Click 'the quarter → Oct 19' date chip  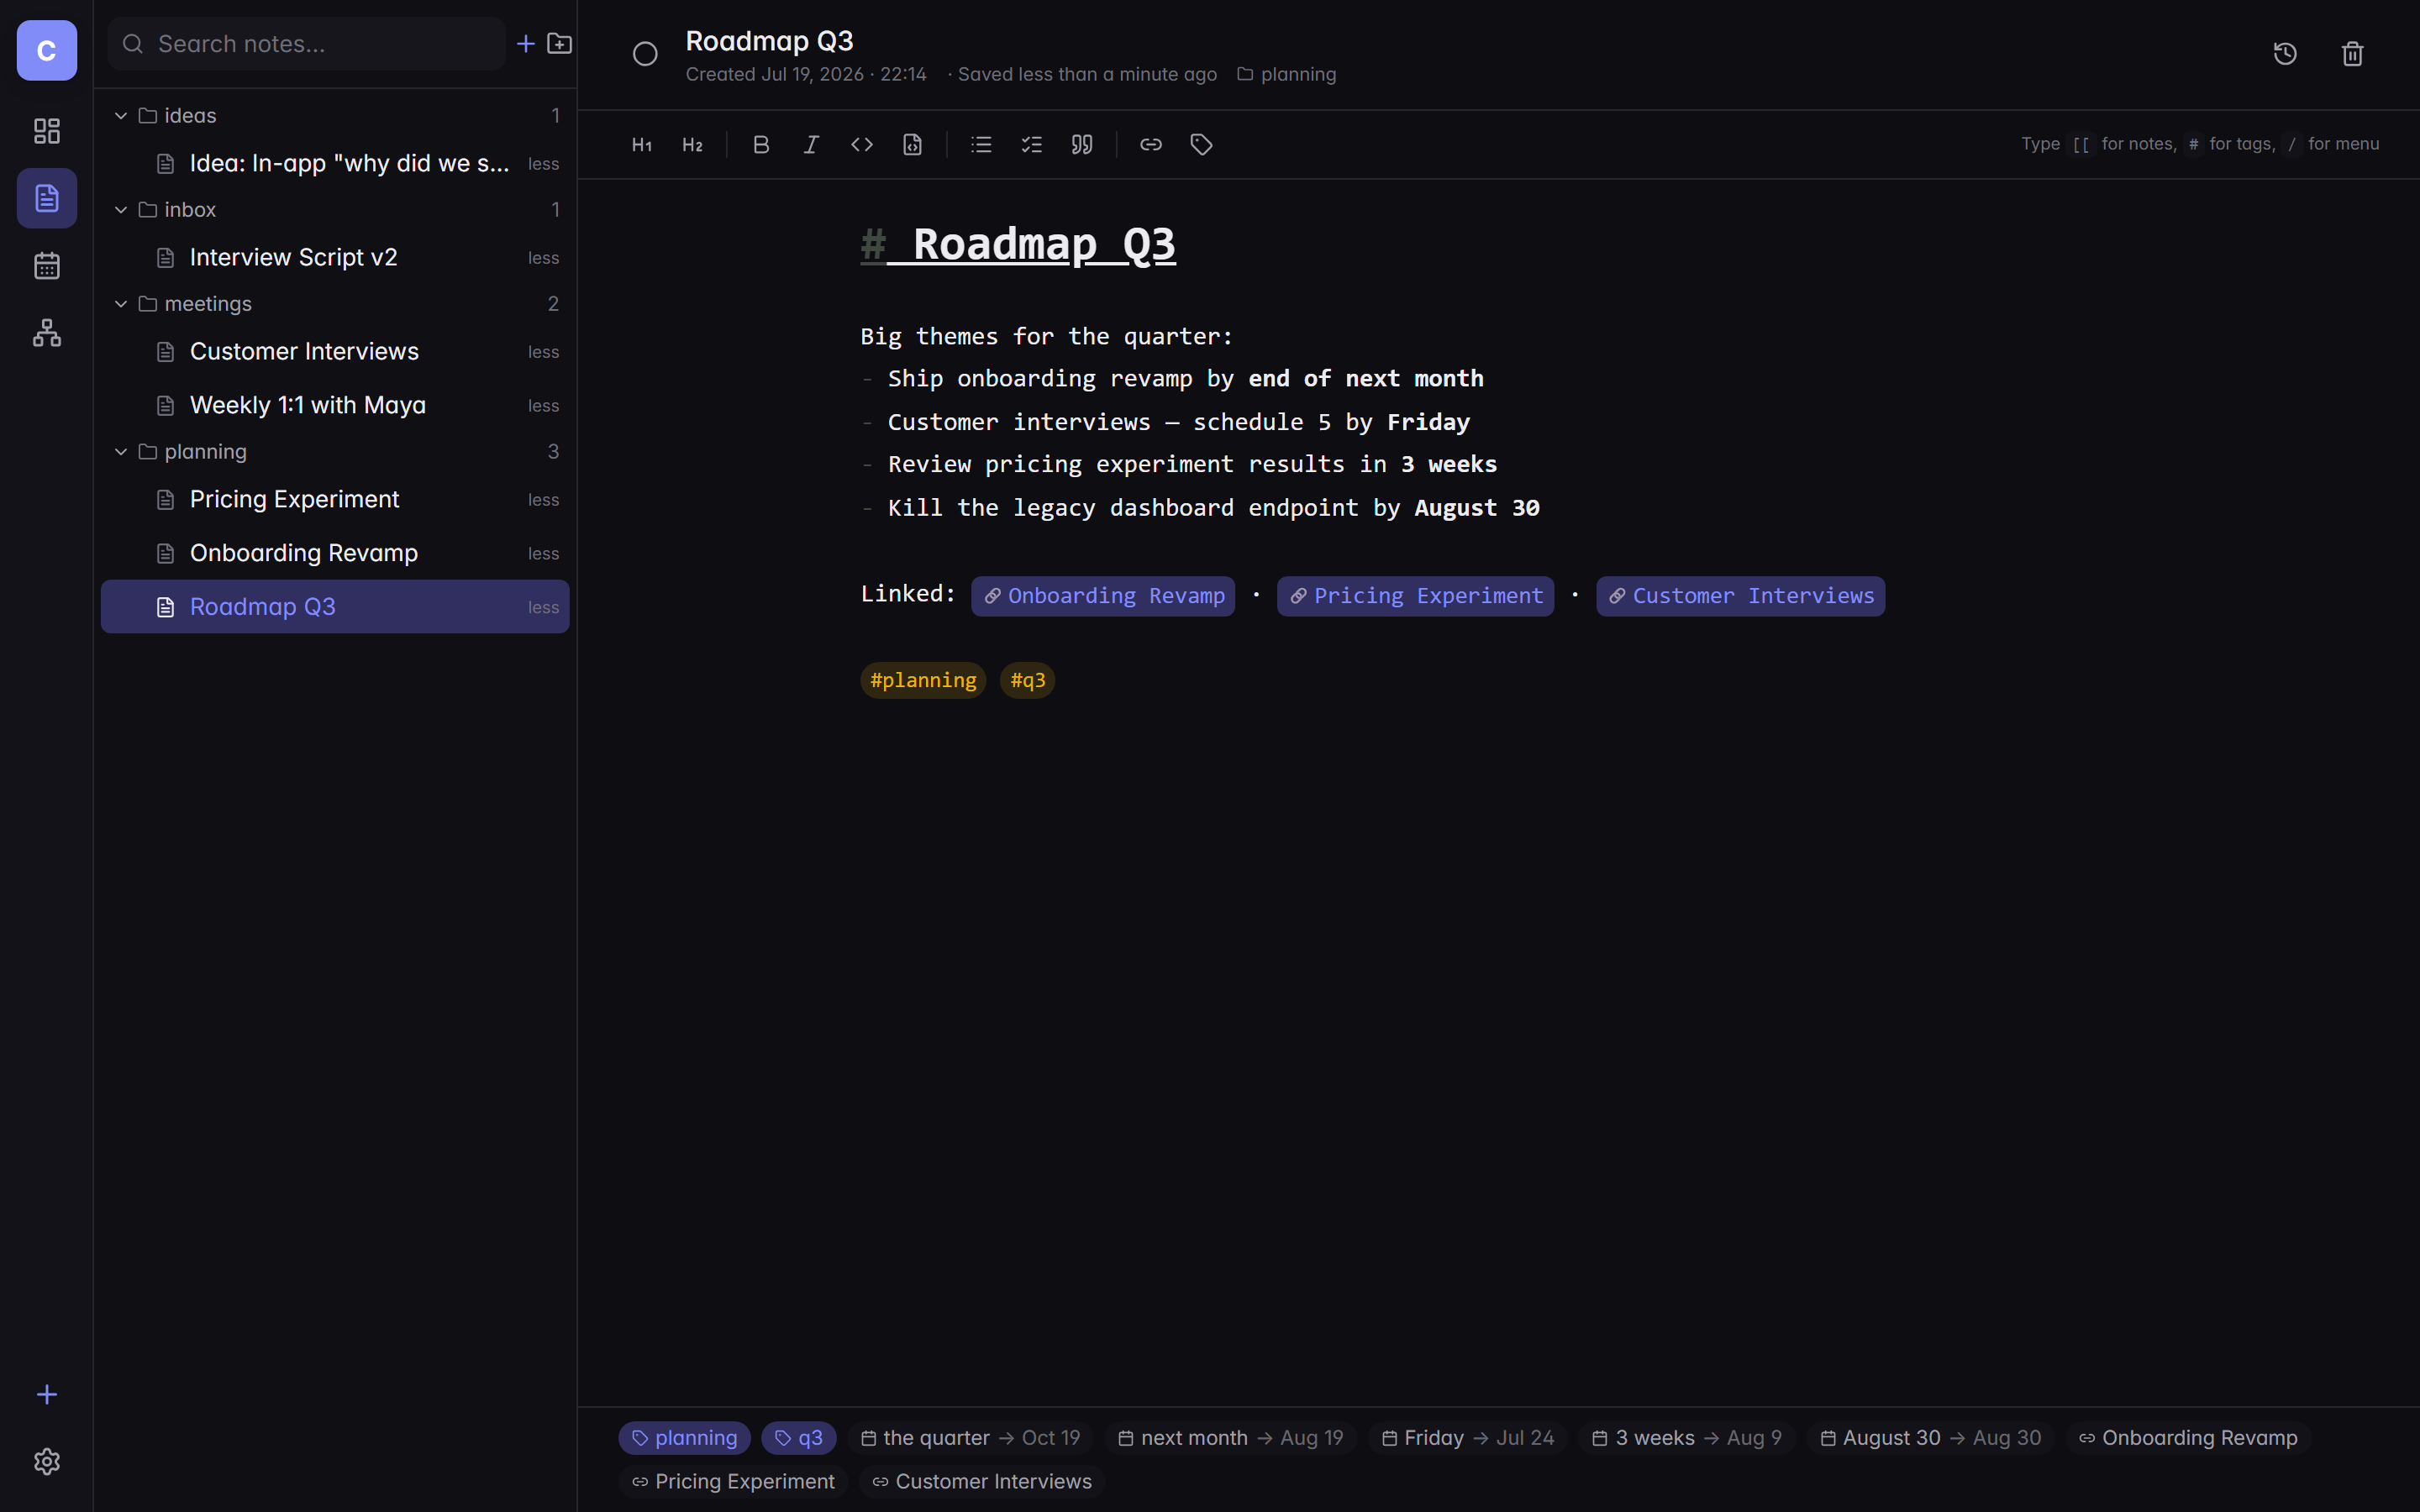click(x=970, y=1438)
